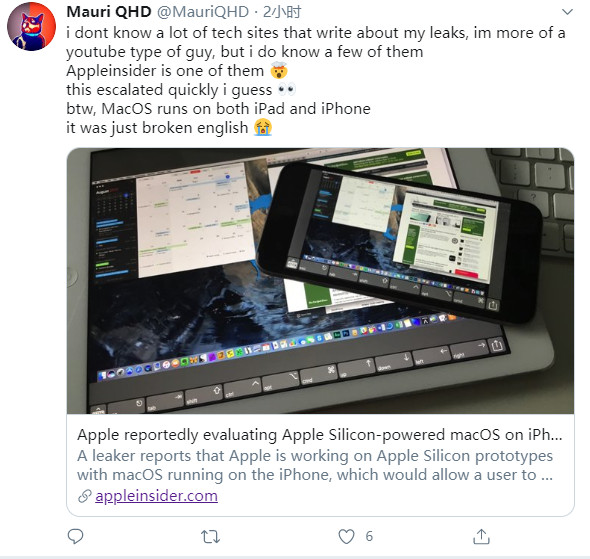The width and height of the screenshot is (590, 559).
Task: Click the reply speech bubble icon
Action: (x=75, y=536)
